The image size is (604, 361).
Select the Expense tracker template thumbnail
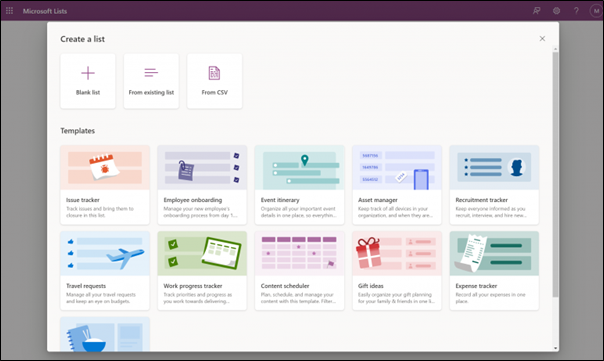(494, 254)
